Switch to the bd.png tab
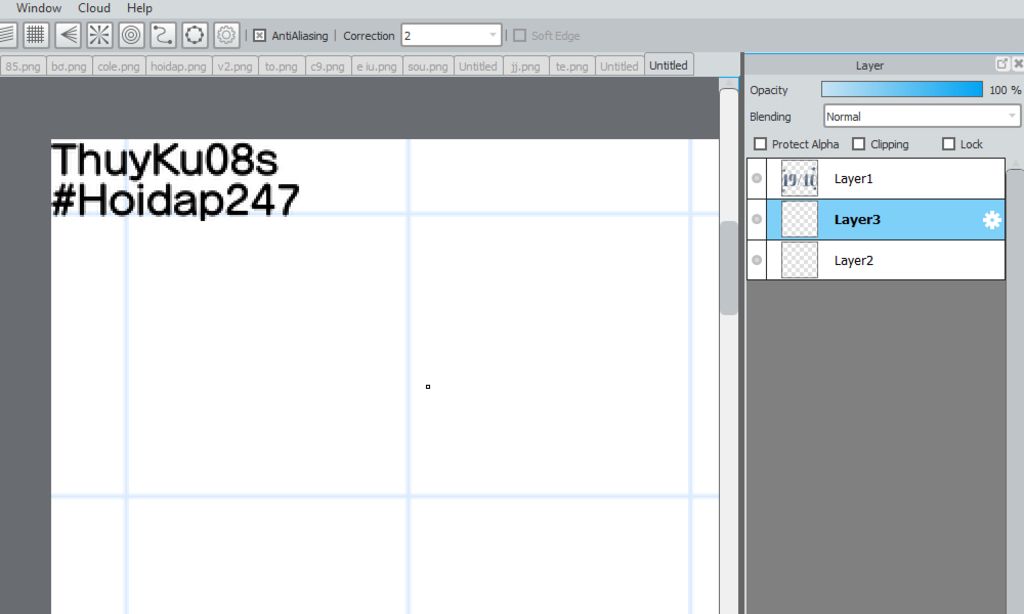This screenshot has width=1024, height=614. point(69,67)
